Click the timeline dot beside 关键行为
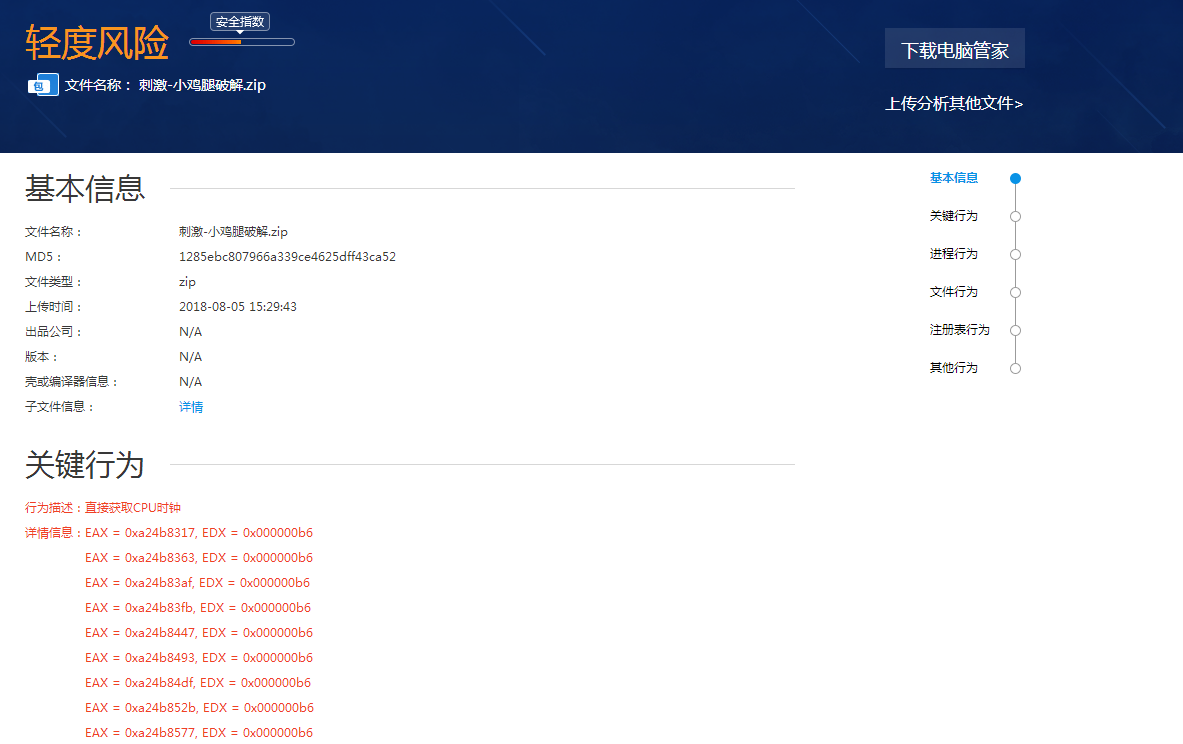Viewport: 1183px width, 744px height. (x=1015, y=216)
